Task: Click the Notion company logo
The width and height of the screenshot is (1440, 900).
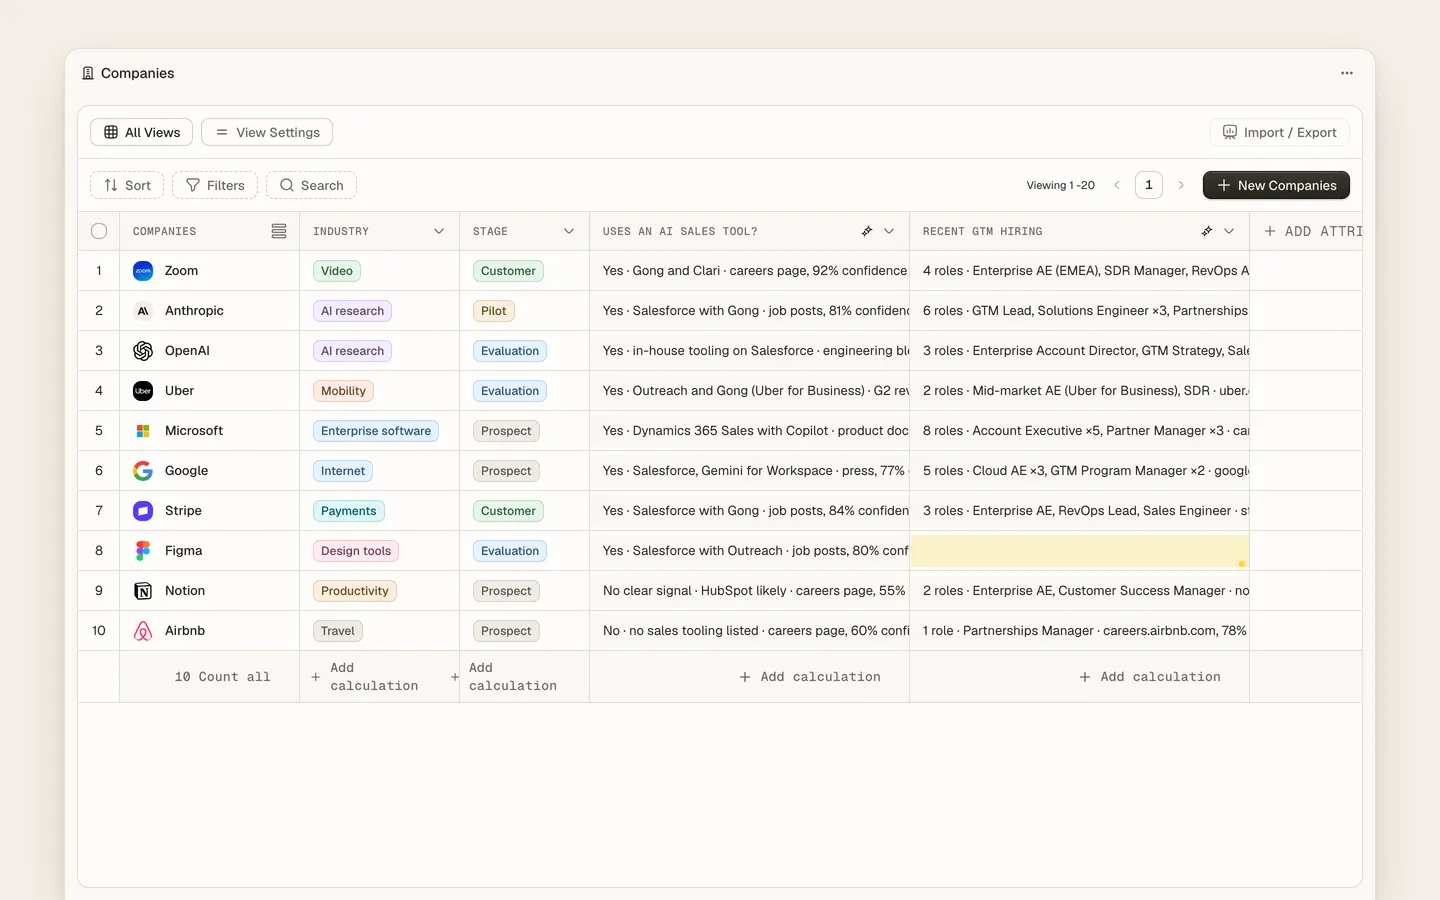Action: point(143,591)
